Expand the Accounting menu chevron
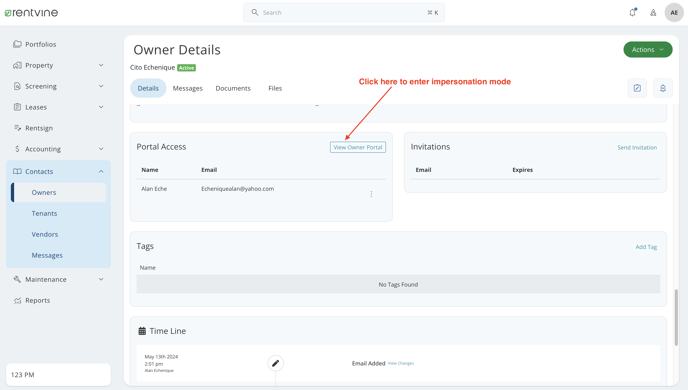688x390 pixels. [101, 149]
